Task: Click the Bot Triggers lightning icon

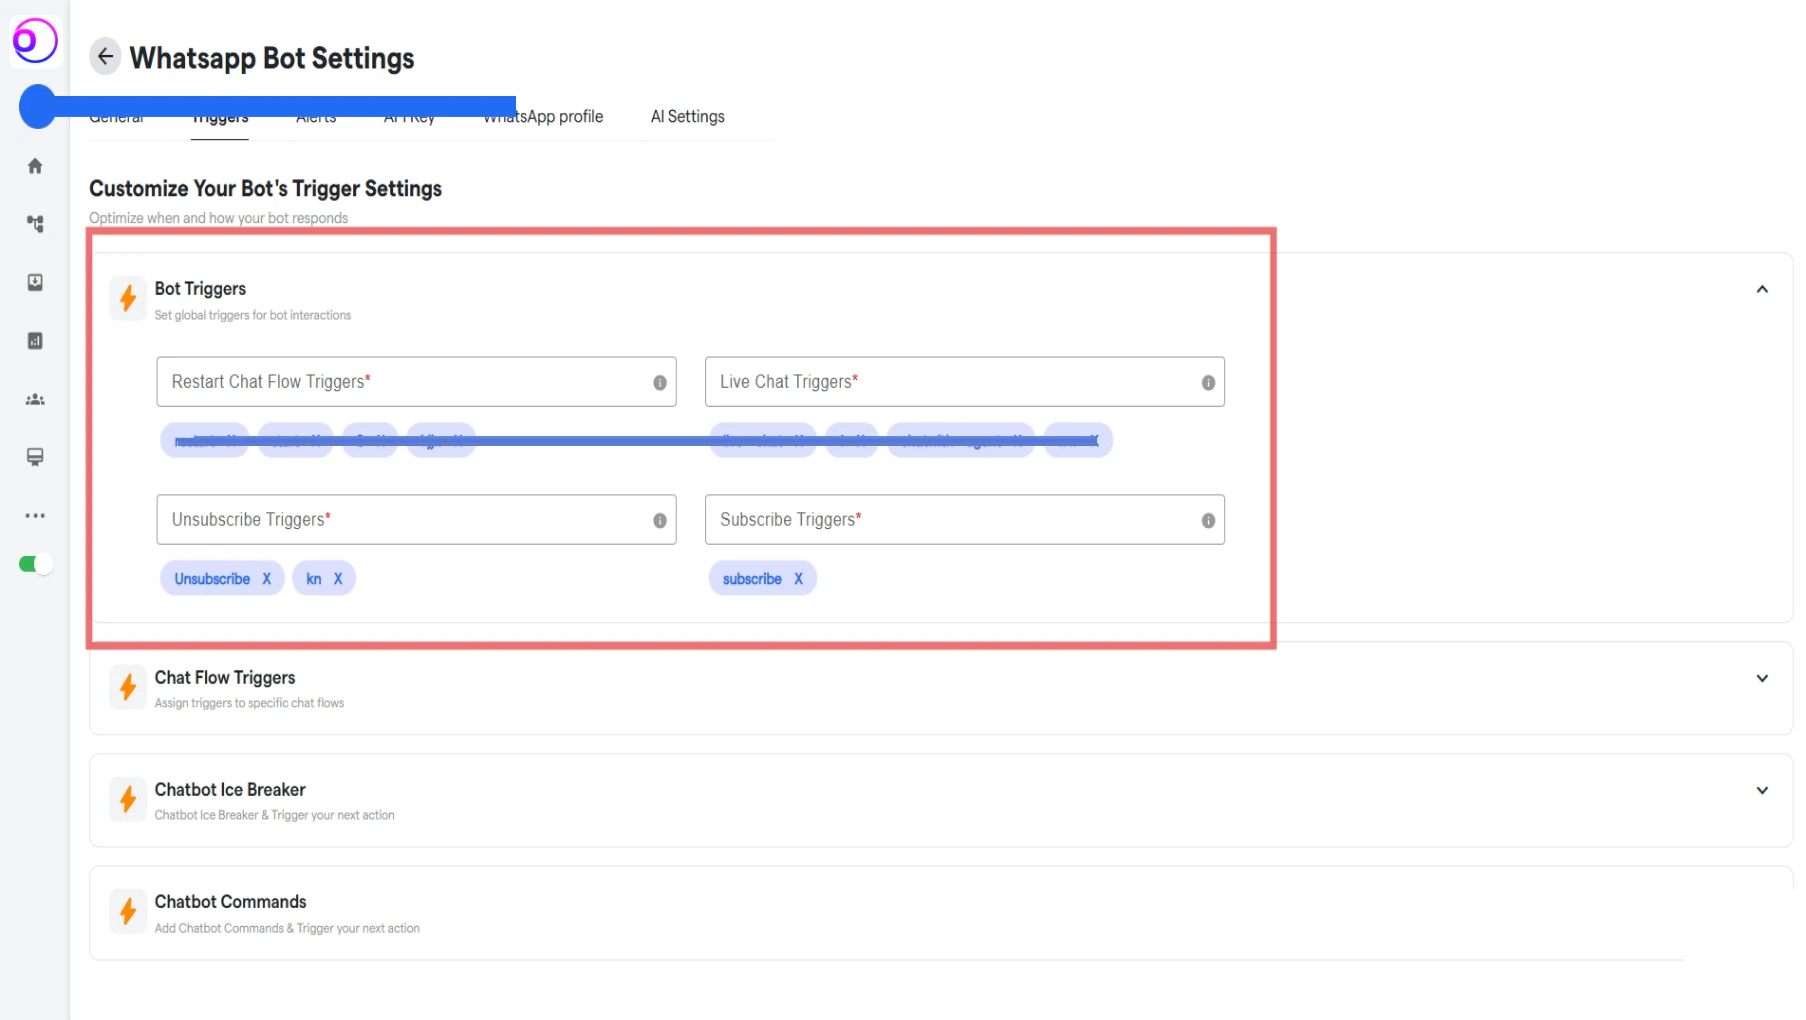Action: (128, 298)
